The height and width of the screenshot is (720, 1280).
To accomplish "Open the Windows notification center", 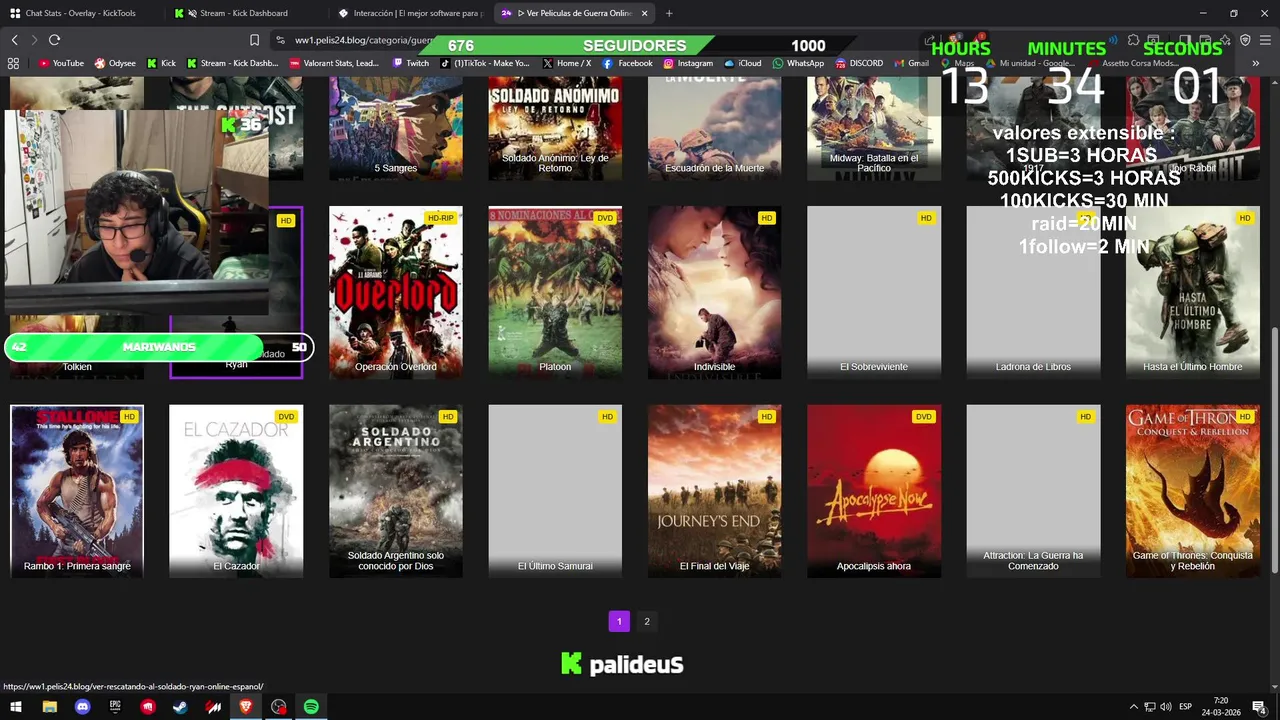I will 1259,707.
